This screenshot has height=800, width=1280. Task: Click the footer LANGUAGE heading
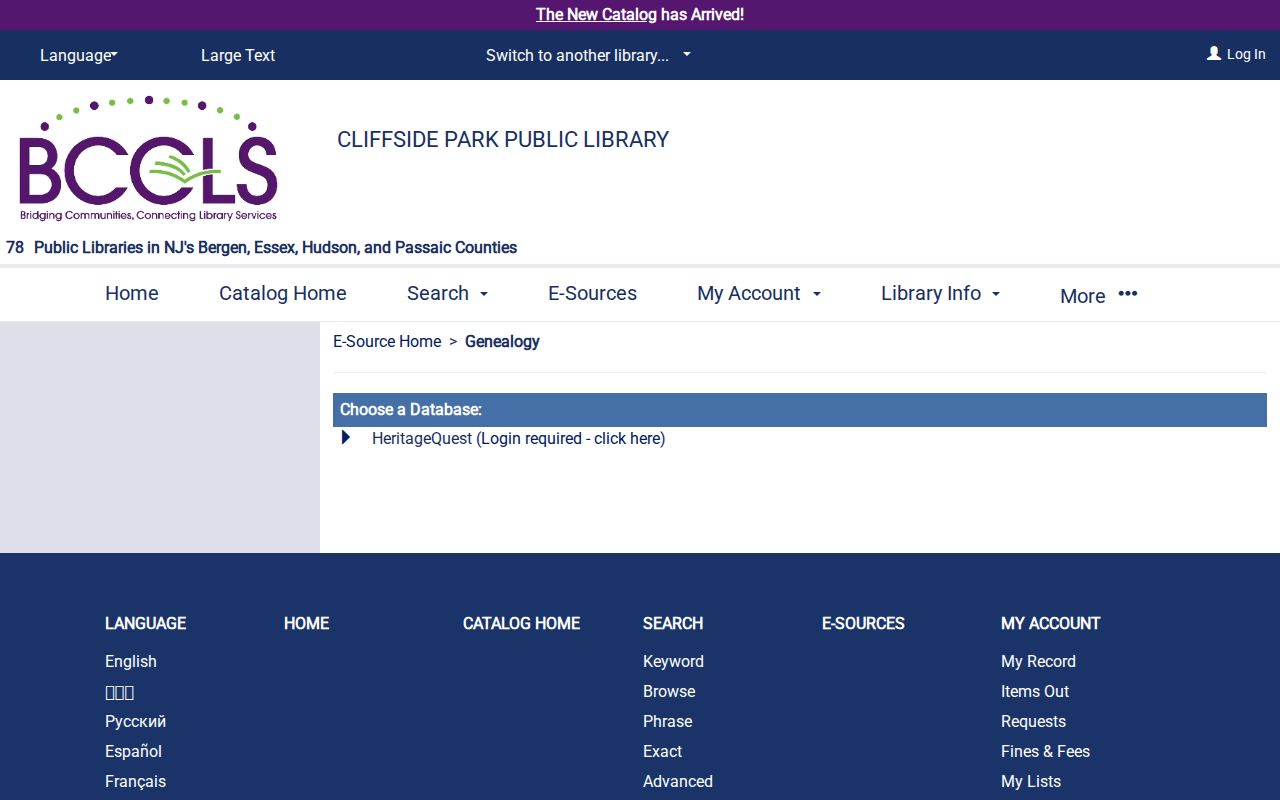[145, 623]
